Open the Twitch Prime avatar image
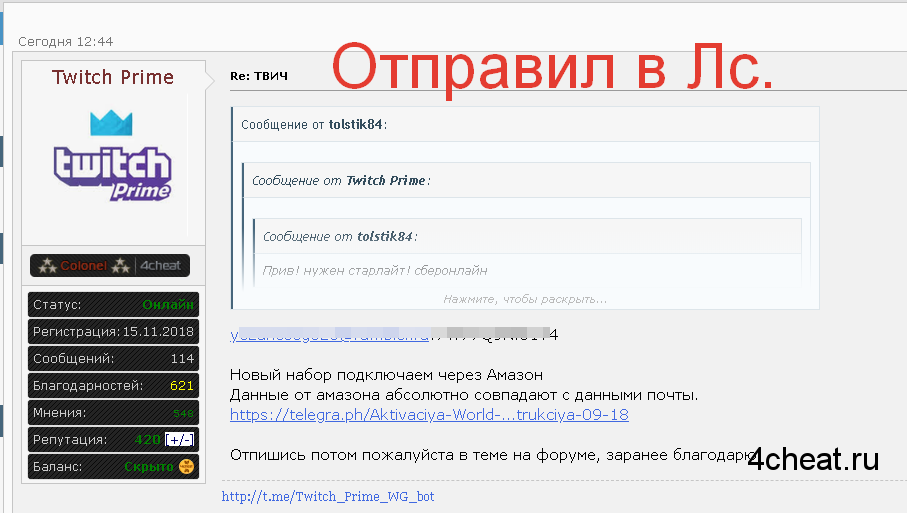 pos(113,155)
